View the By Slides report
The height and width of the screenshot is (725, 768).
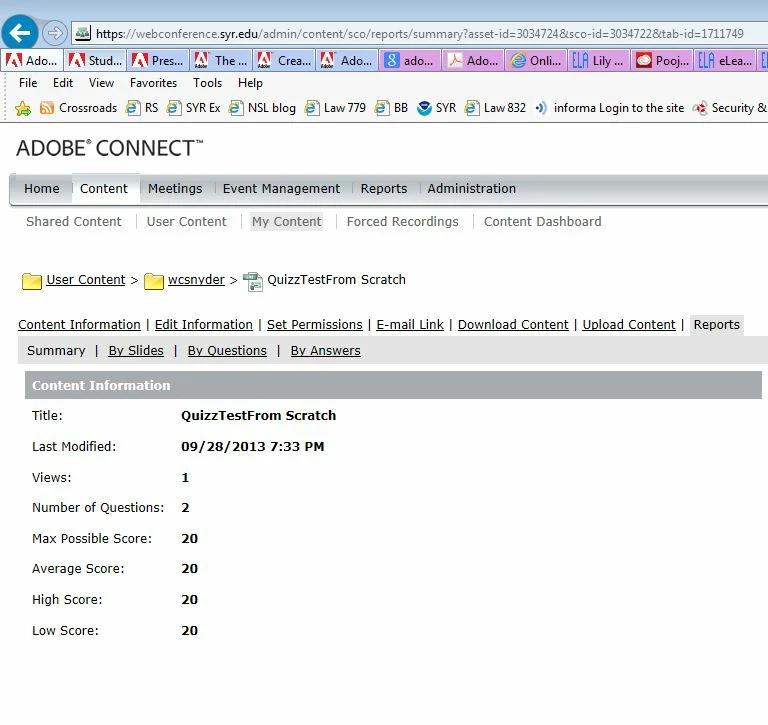click(136, 351)
